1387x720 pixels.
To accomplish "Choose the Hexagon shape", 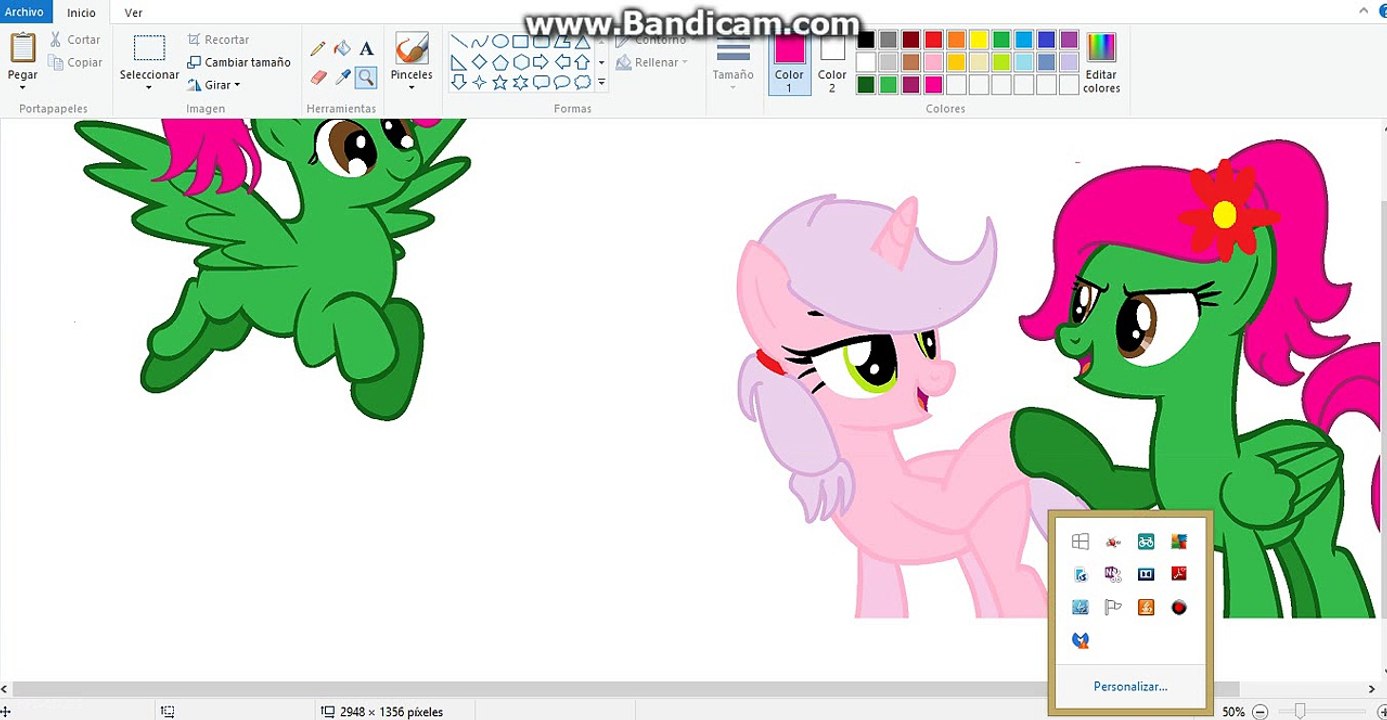I will (521, 62).
